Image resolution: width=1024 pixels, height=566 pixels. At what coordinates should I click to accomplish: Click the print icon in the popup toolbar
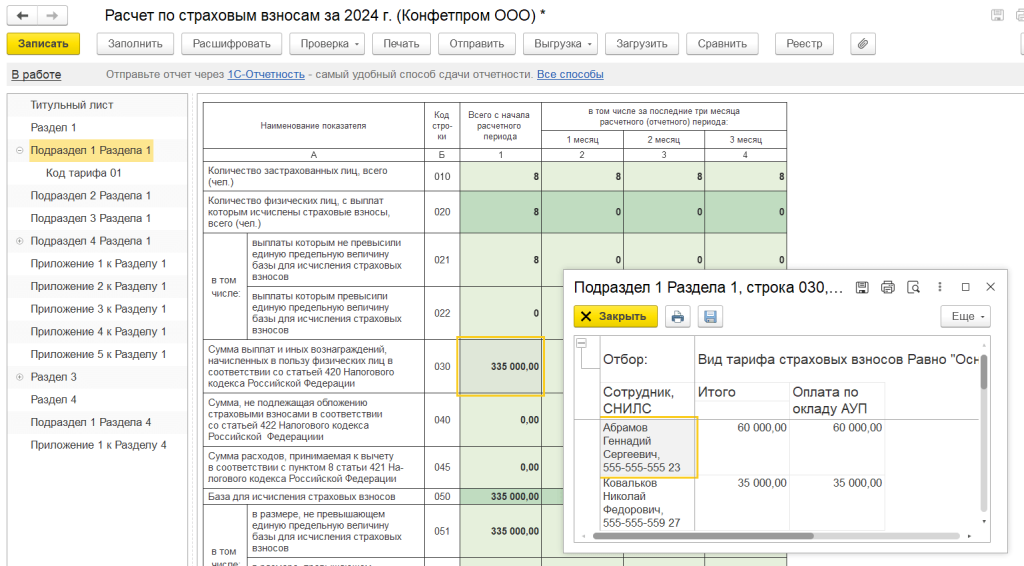(x=678, y=317)
